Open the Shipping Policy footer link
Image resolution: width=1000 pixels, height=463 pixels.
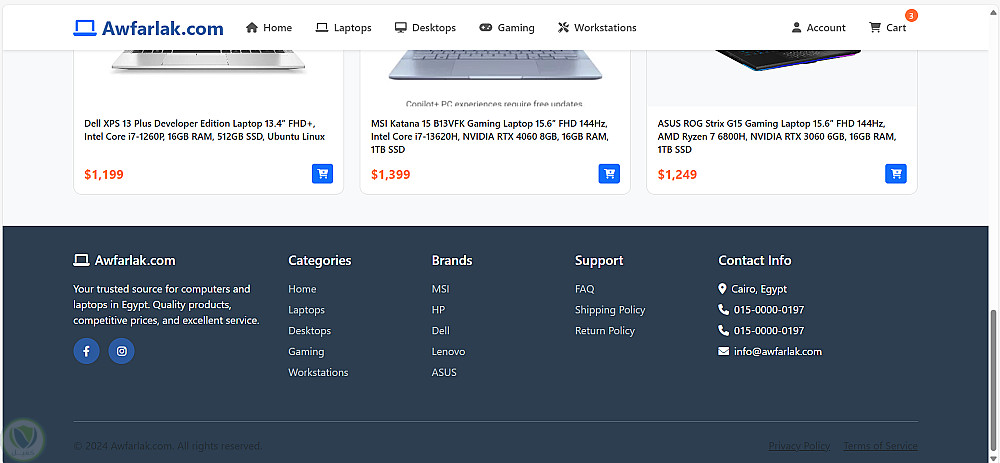[610, 310]
